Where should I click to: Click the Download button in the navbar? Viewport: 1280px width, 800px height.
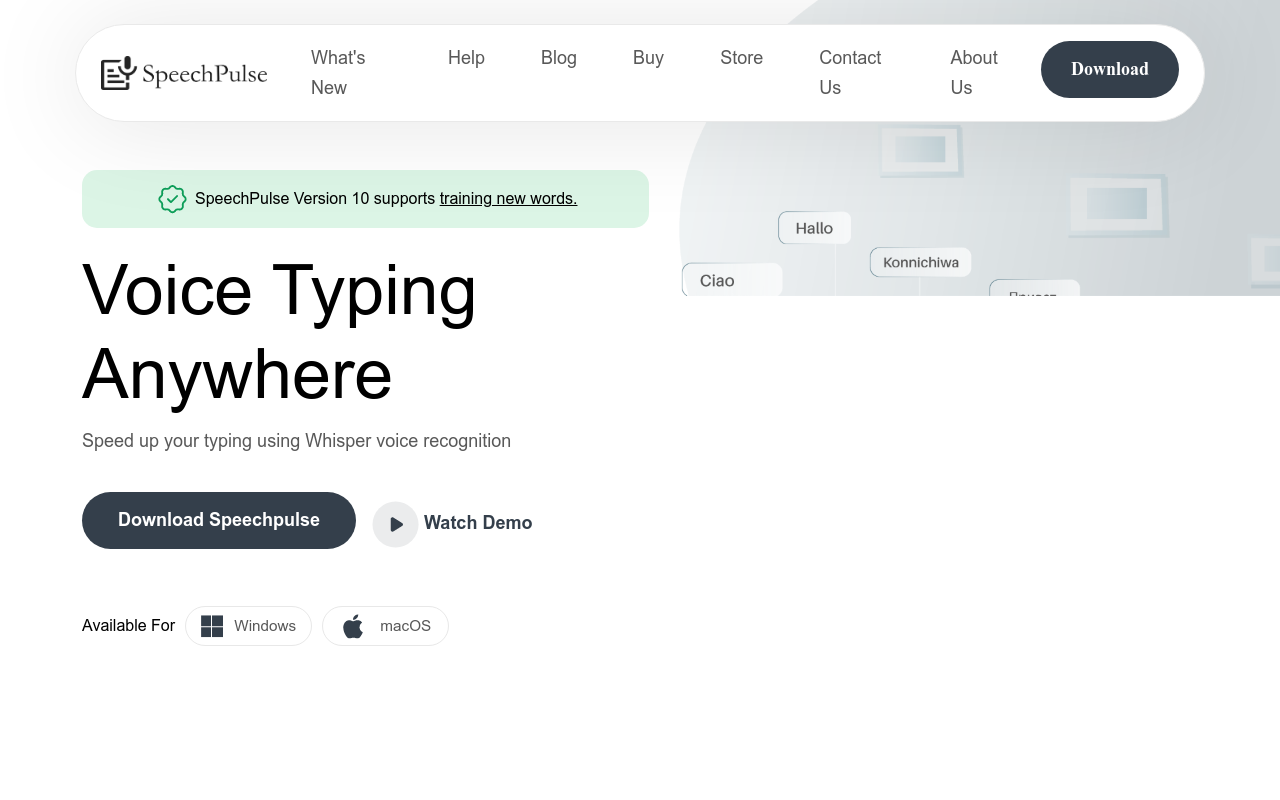coord(1110,69)
